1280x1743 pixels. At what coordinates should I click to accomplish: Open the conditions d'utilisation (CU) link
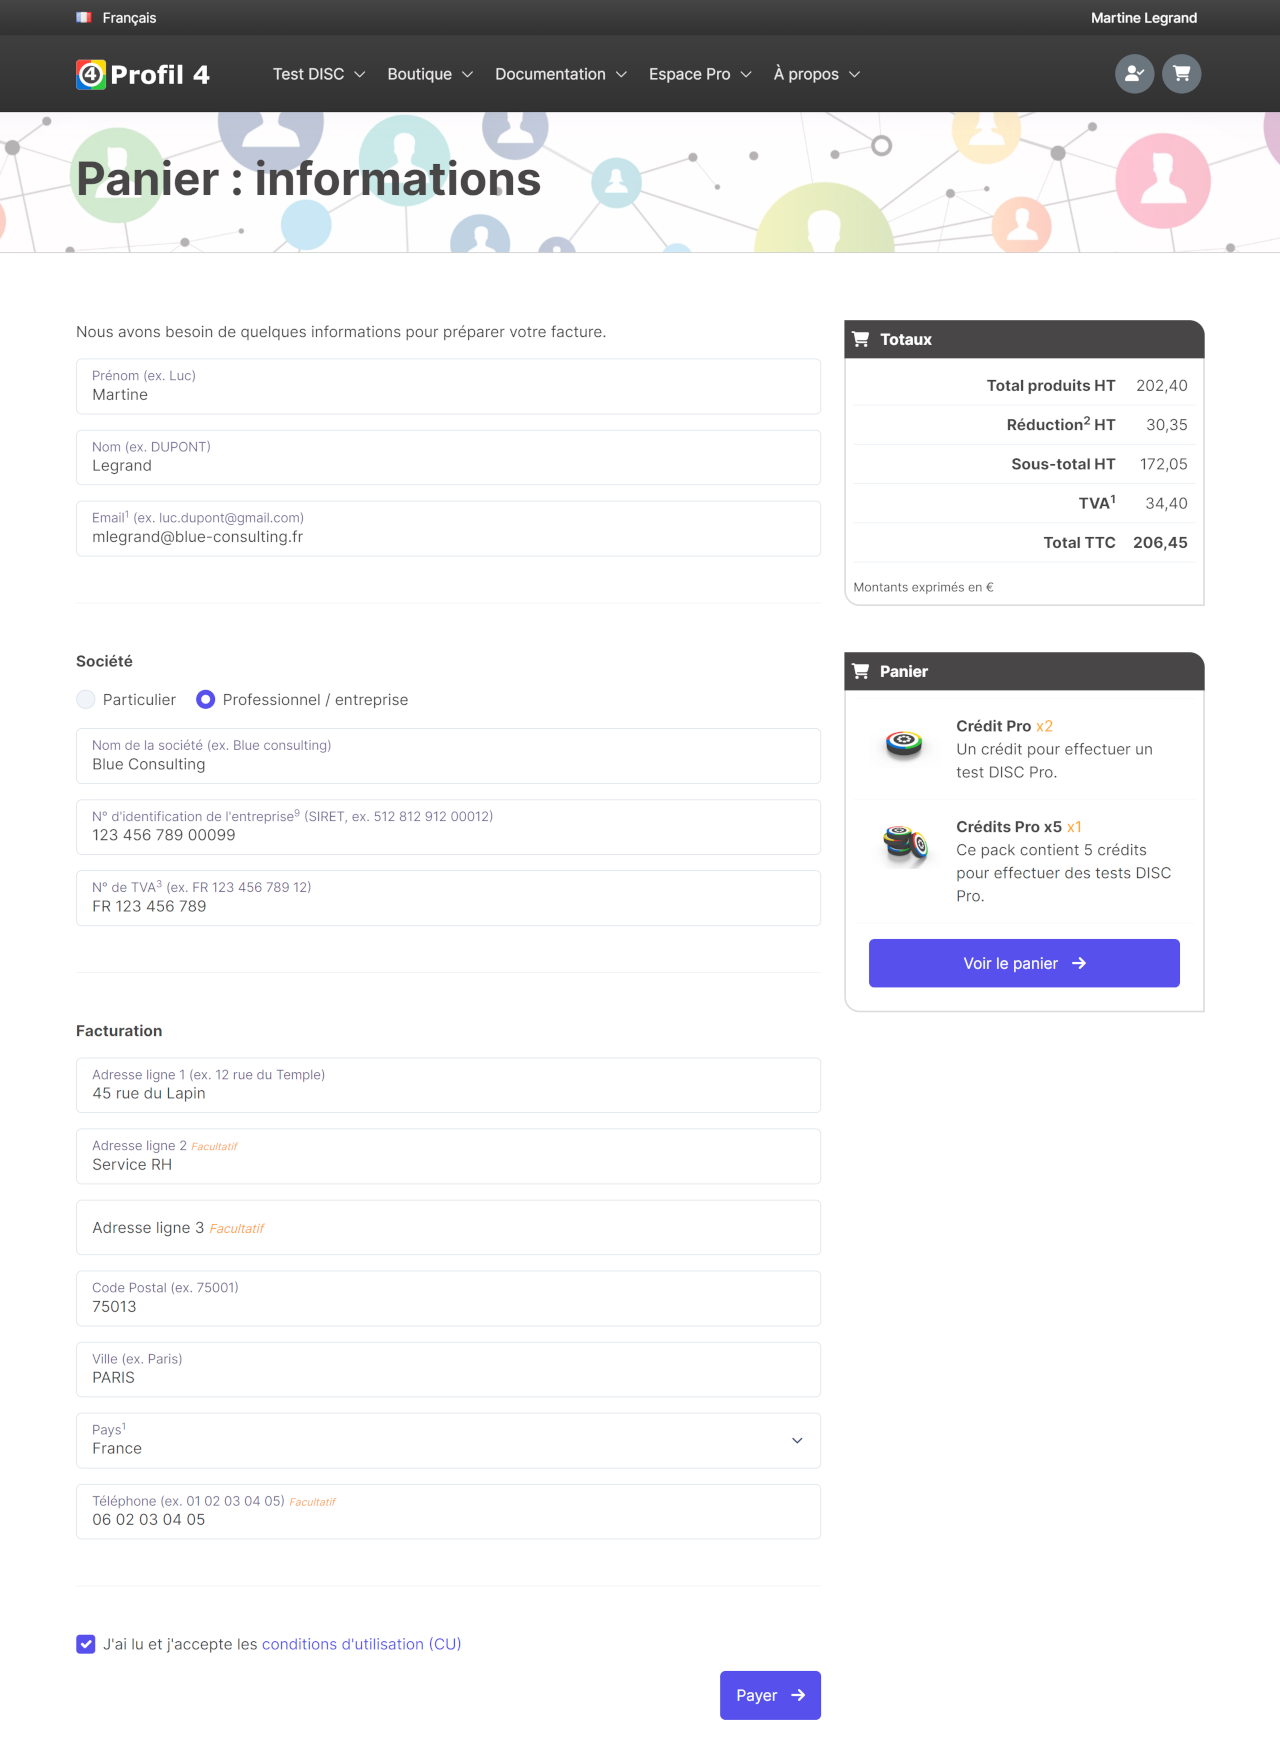[361, 1644]
